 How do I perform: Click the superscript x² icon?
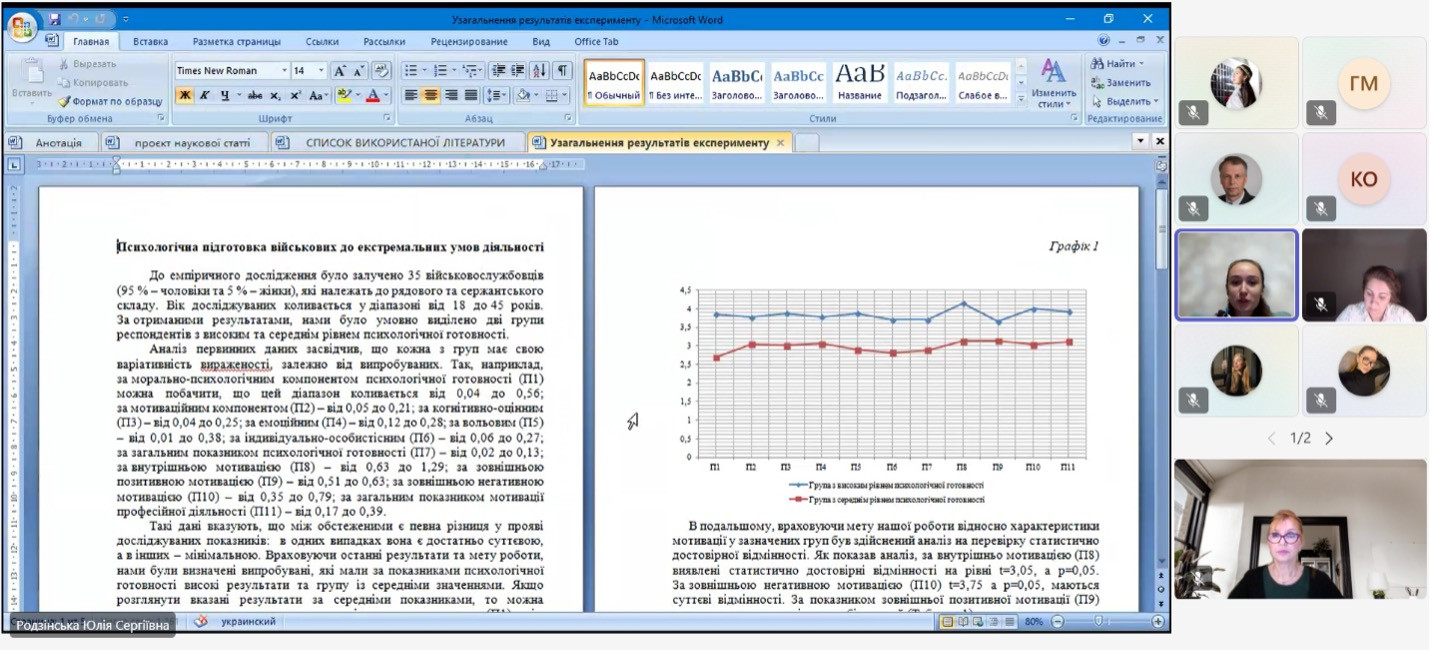(x=296, y=96)
